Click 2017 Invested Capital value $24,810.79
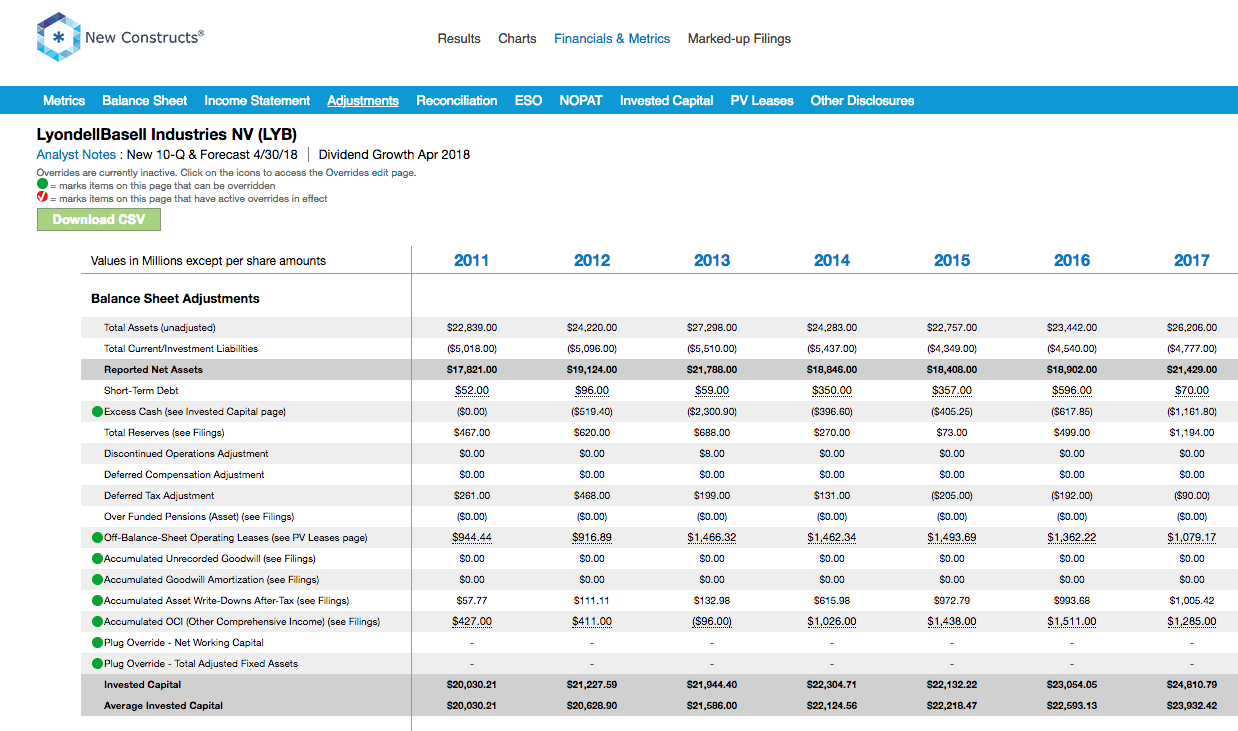Image resolution: width=1238 pixels, height=731 pixels. pos(1192,685)
